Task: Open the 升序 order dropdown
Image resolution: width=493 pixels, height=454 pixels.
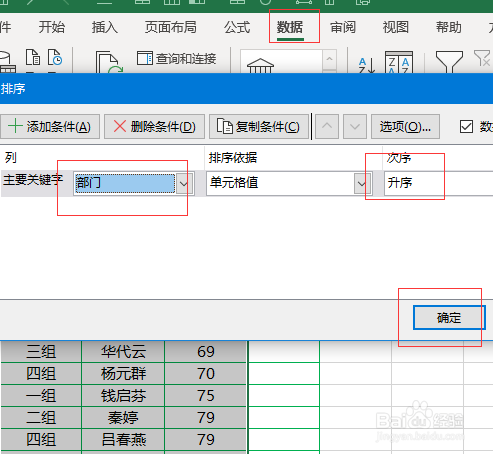Action: tap(438, 183)
